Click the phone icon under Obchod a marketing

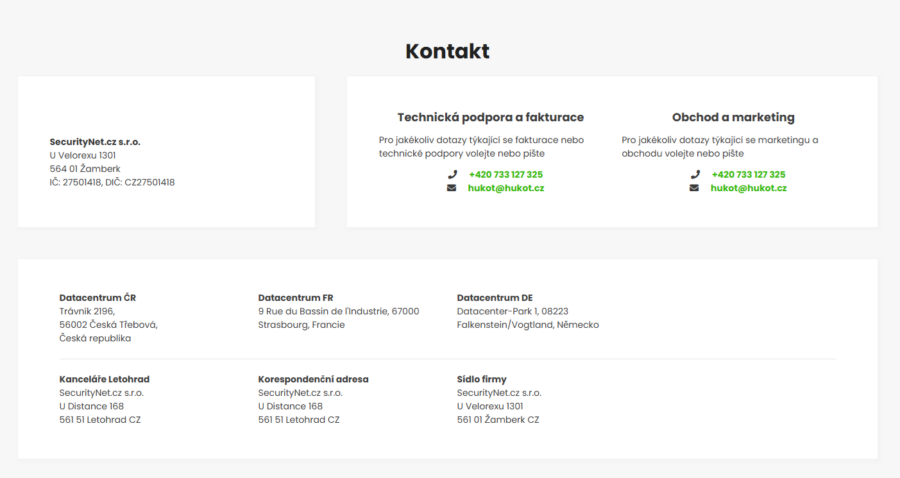tap(695, 174)
